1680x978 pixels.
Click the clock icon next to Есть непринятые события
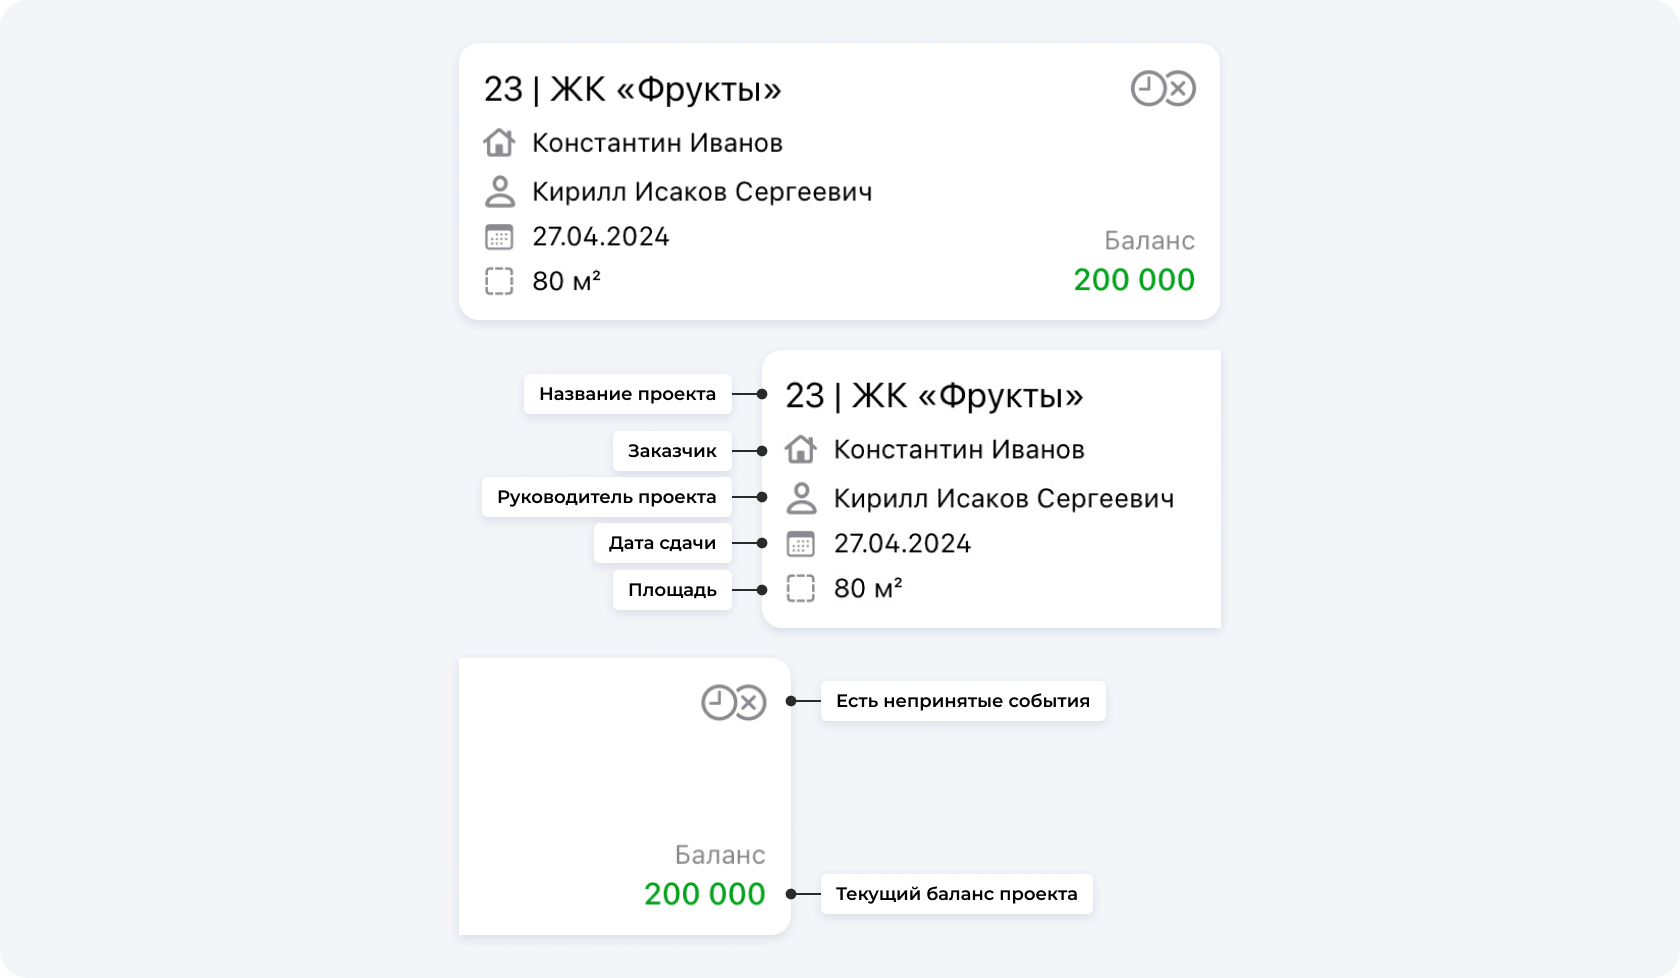coord(718,703)
